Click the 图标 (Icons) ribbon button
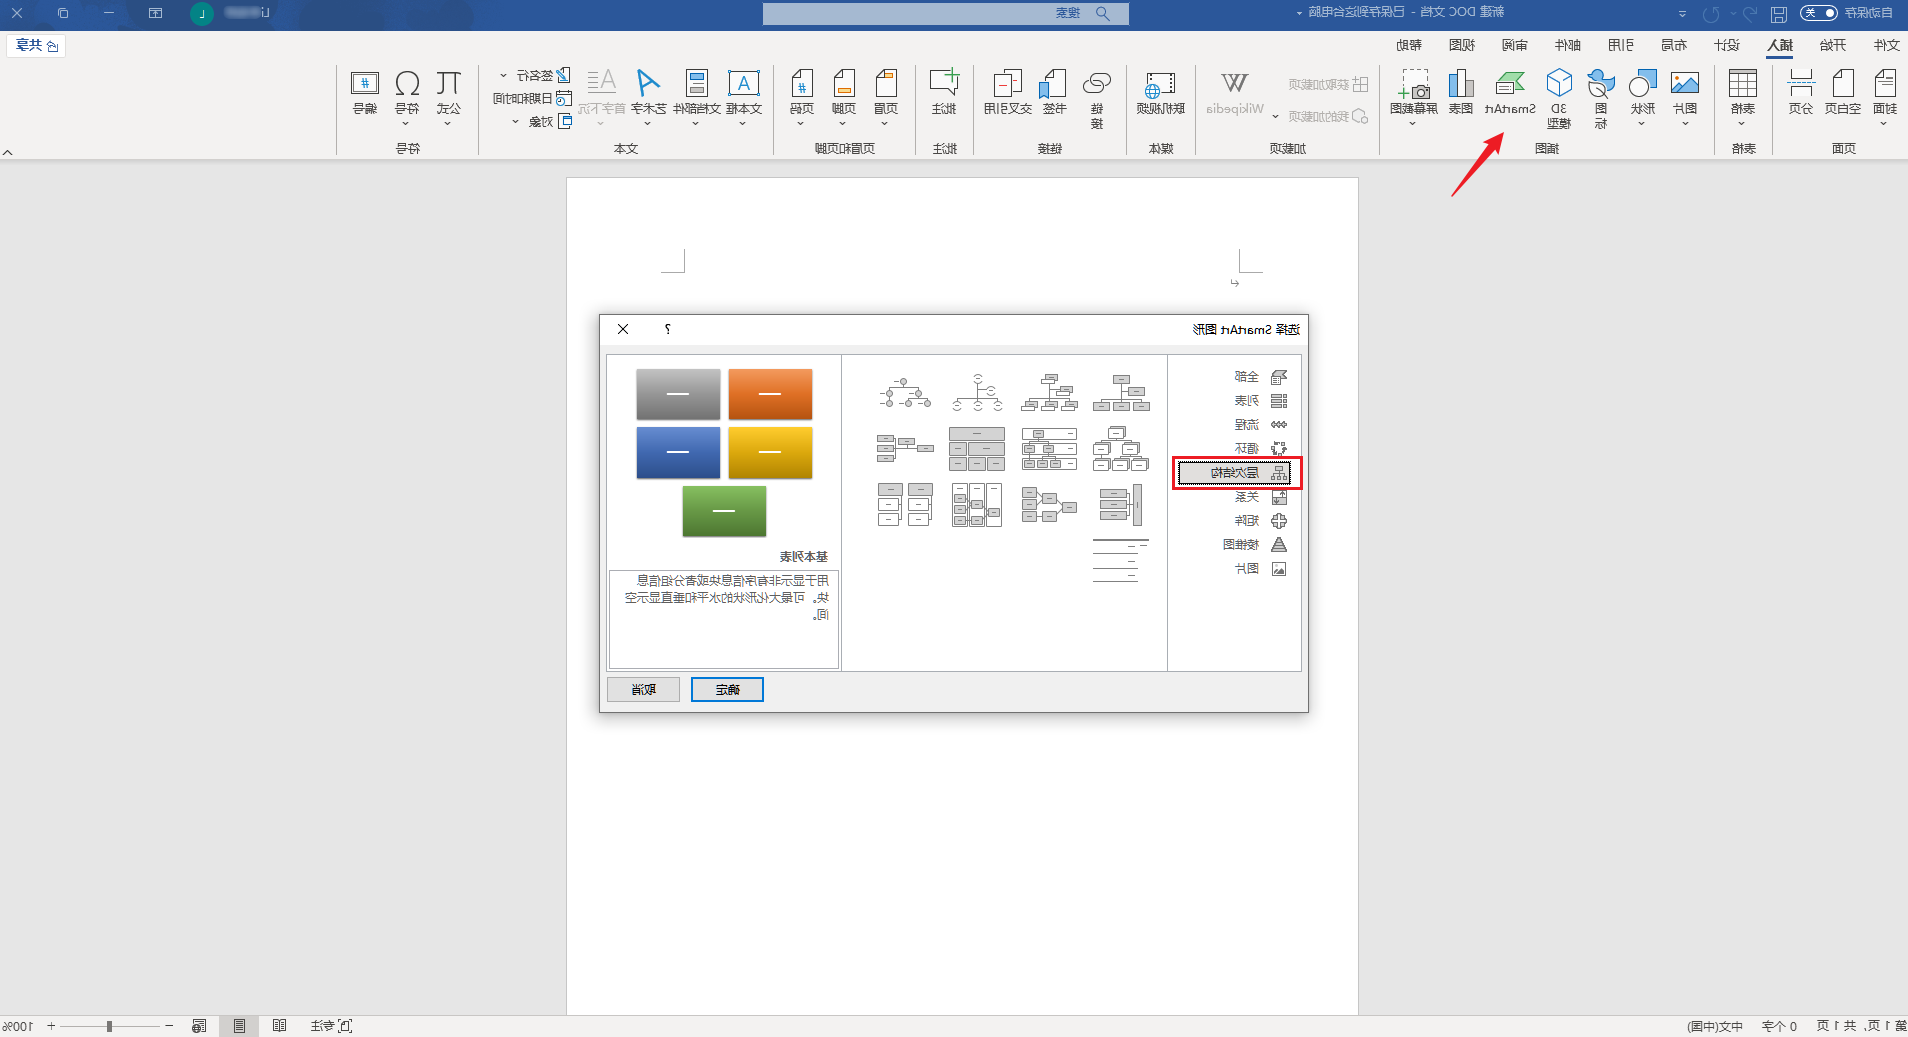The height and width of the screenshot is (1037, 1908). [1601, 98]
